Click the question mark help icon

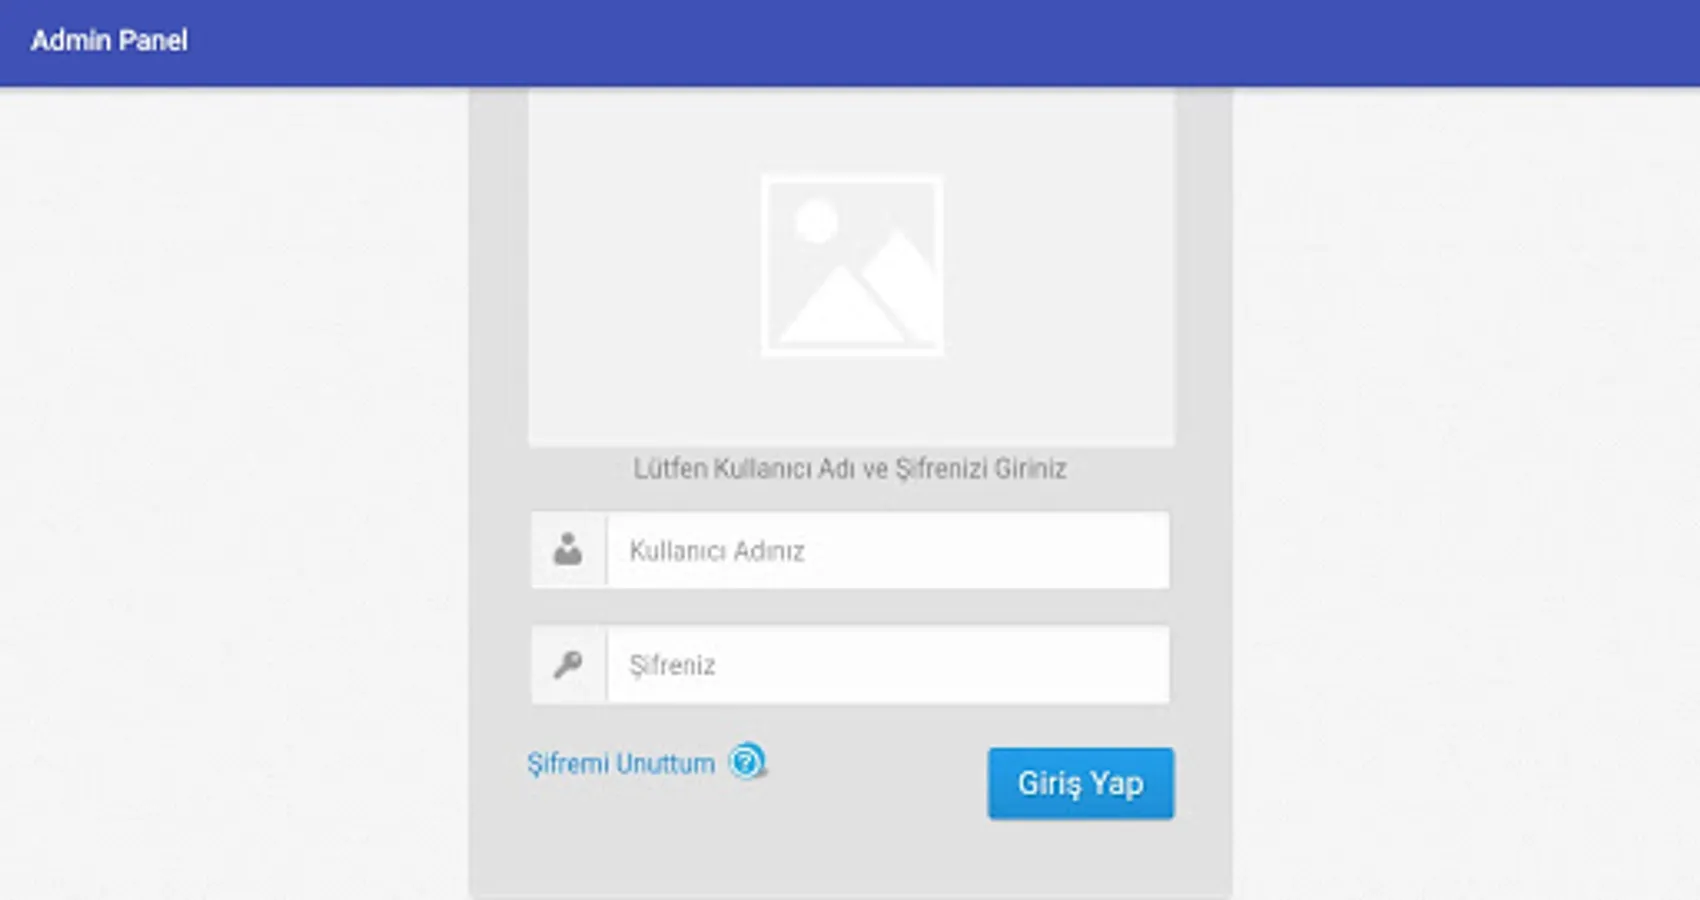point(747,762)
